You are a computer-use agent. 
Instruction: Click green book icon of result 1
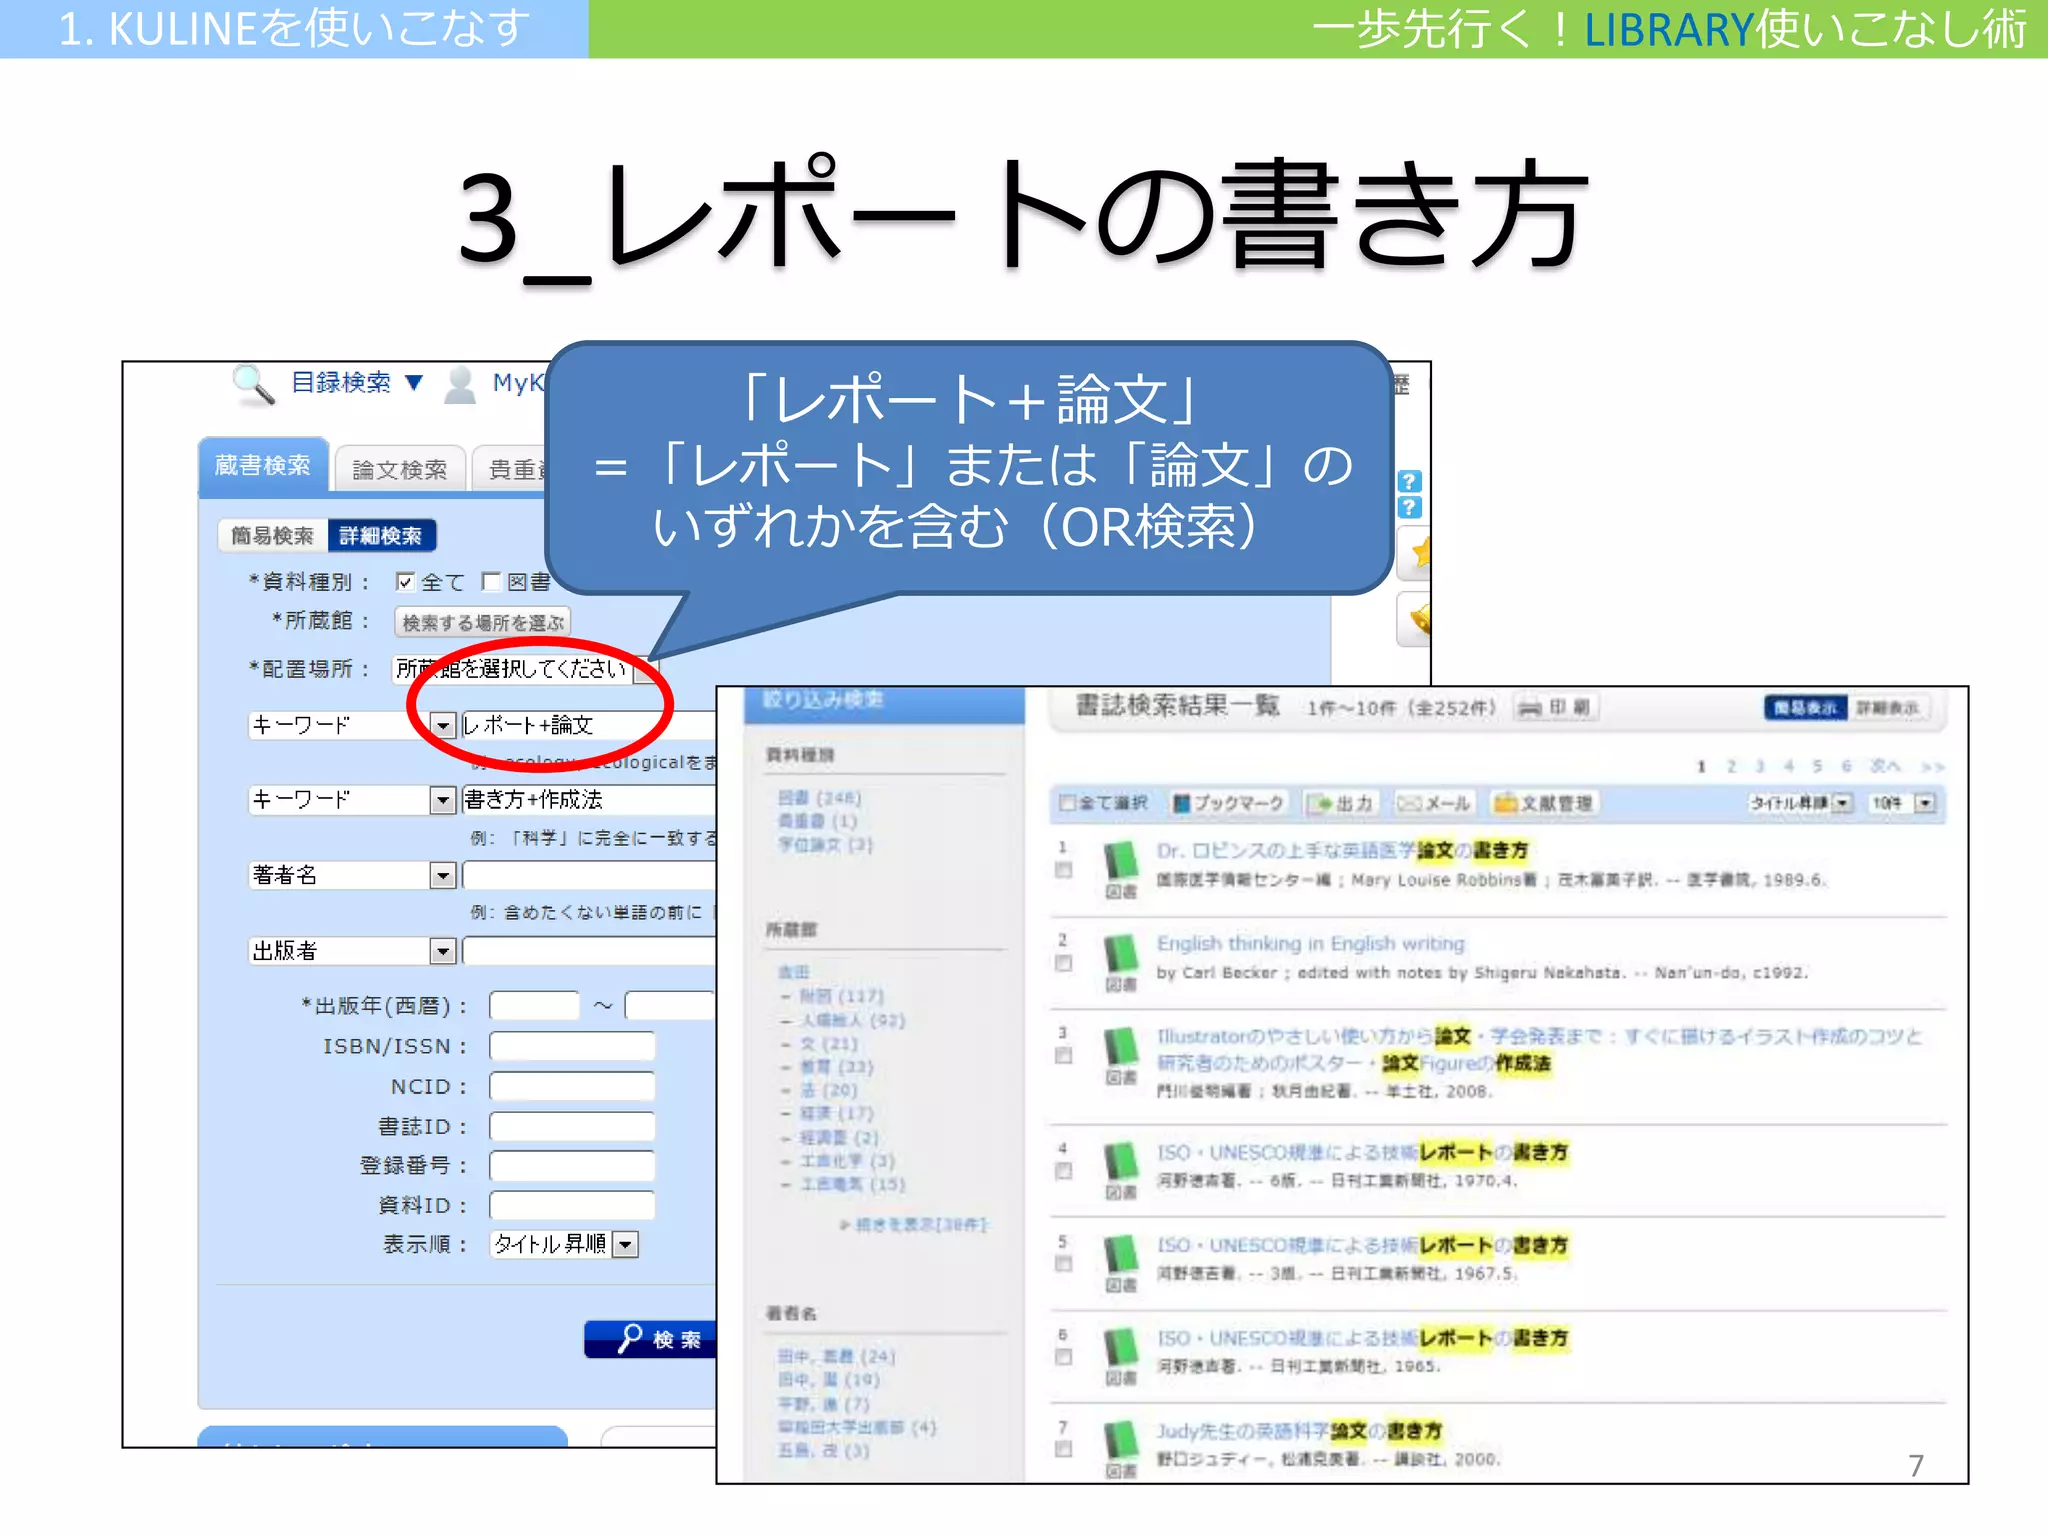(1121, 861)
